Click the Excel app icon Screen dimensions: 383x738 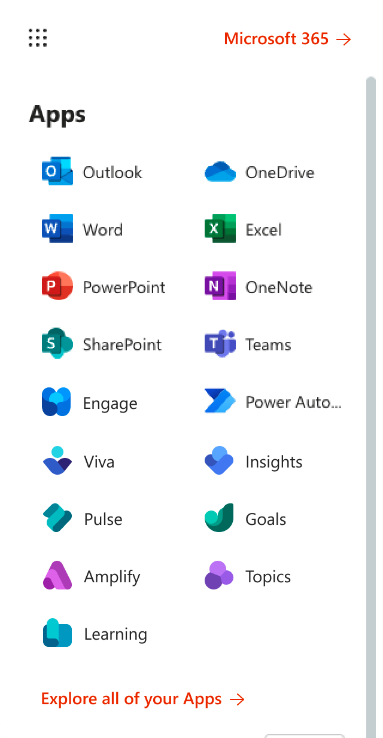(x=220, y=229)
